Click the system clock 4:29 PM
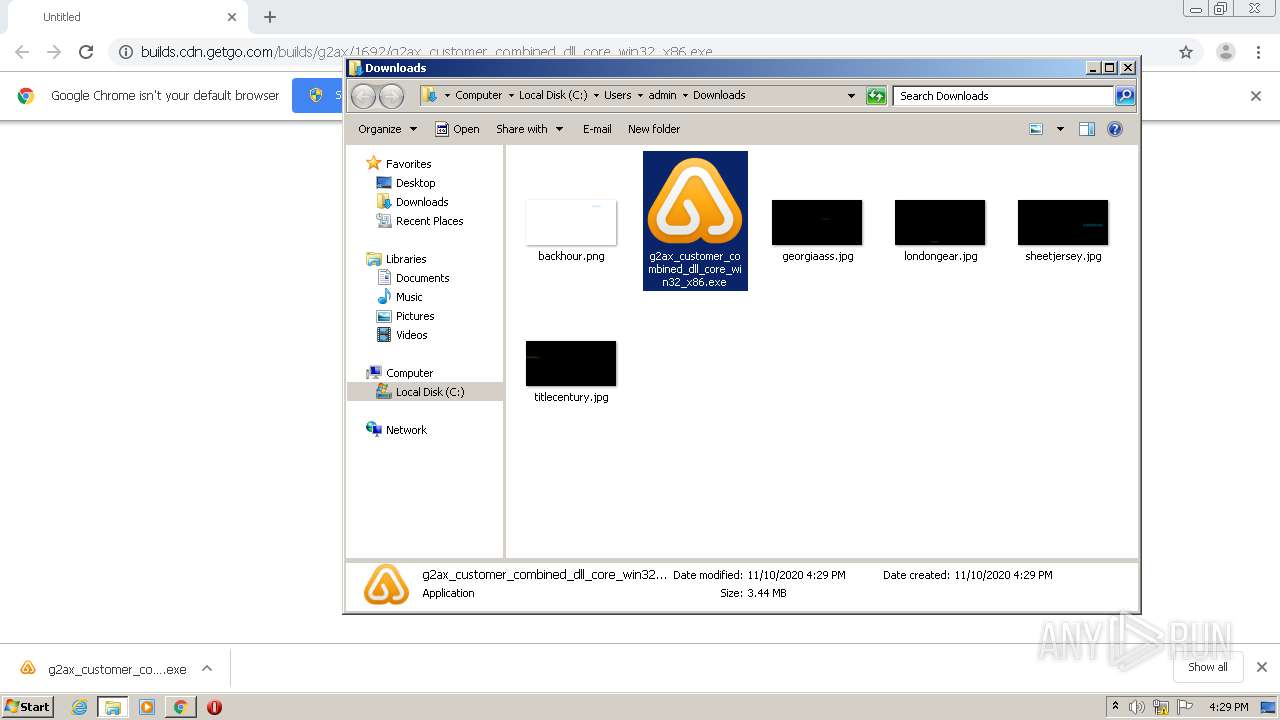This screenshot has width=1280, height=720. pyautogui.click(x=1229, y=707)
